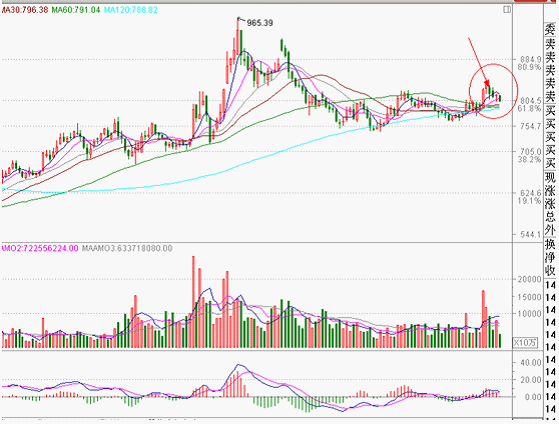
Task: Click the 40.00 MACD axis label
Action: [531, 363]
